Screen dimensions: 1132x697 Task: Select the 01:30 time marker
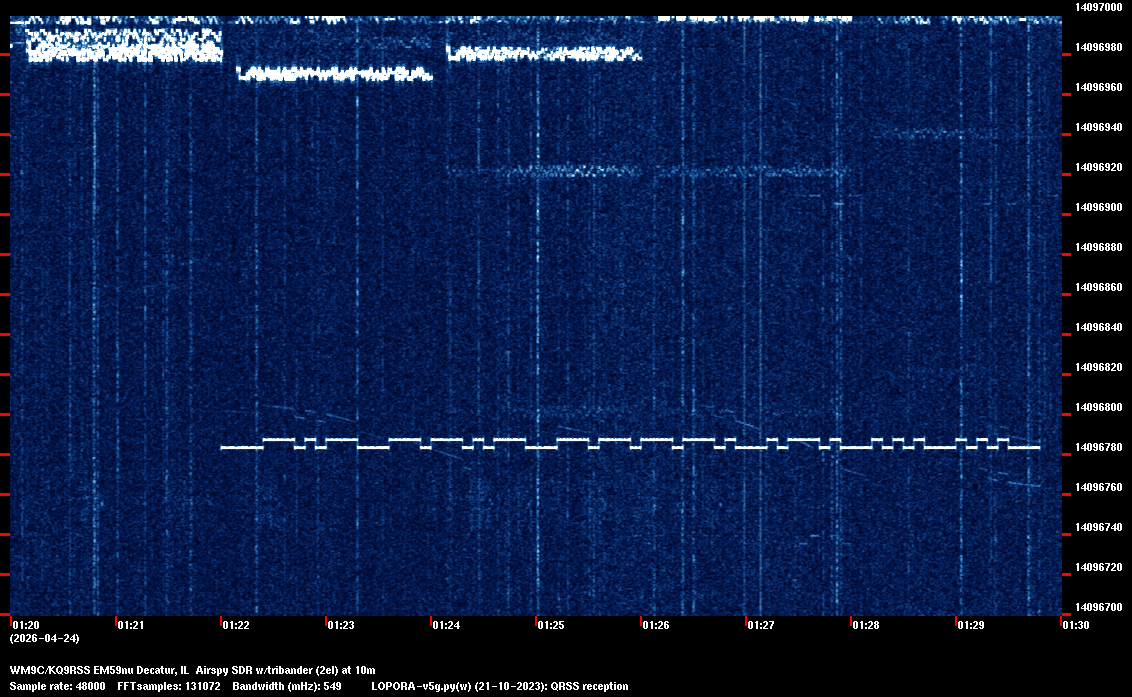pos(1076,625)
